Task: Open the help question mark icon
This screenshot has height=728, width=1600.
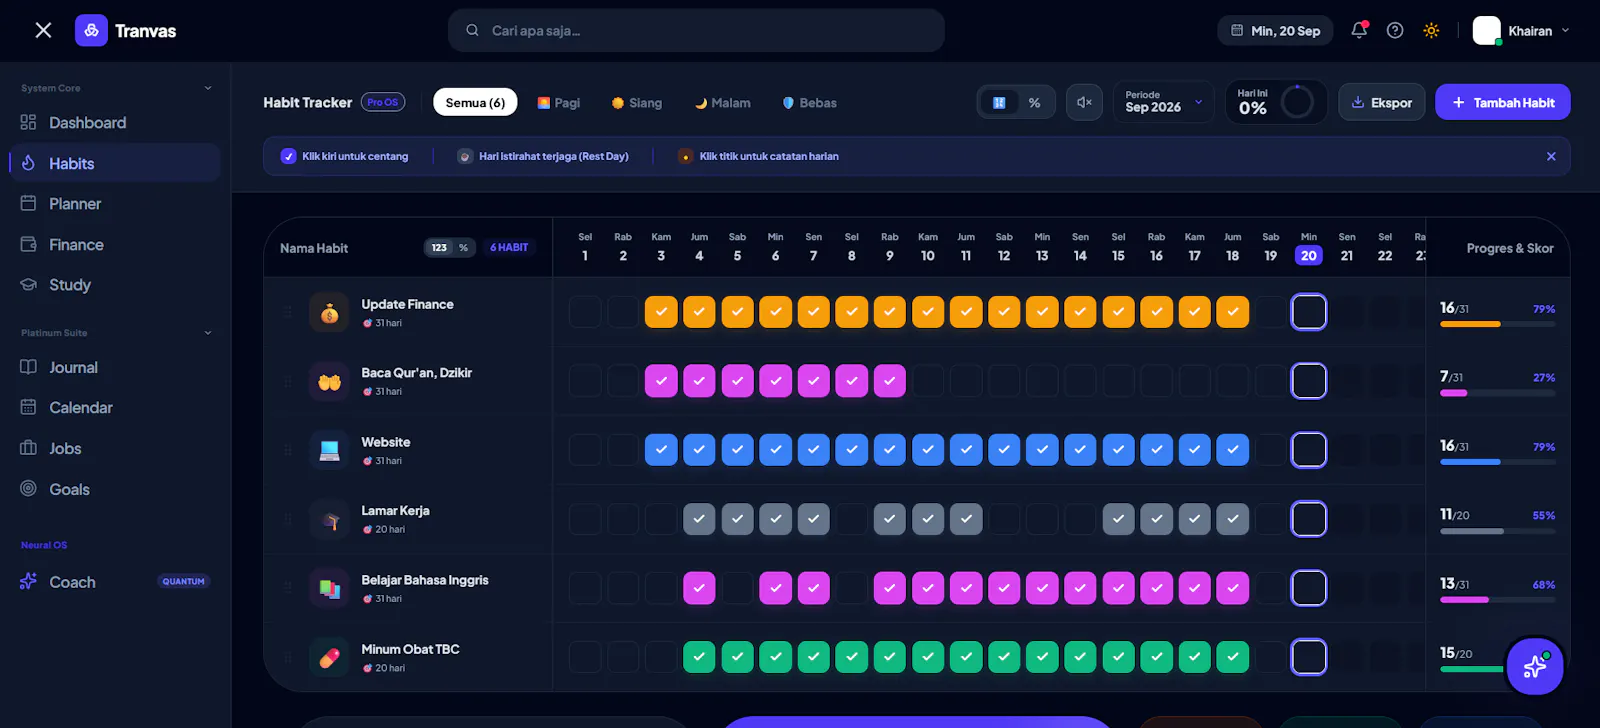Action: (x=1395, y=31)
